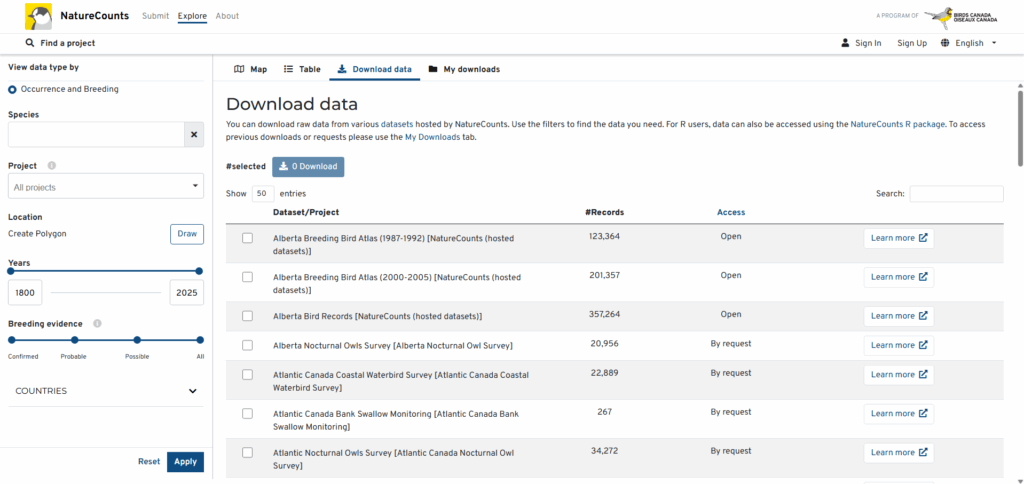Select Occurrence and Breeding radio button

[12, 89]
